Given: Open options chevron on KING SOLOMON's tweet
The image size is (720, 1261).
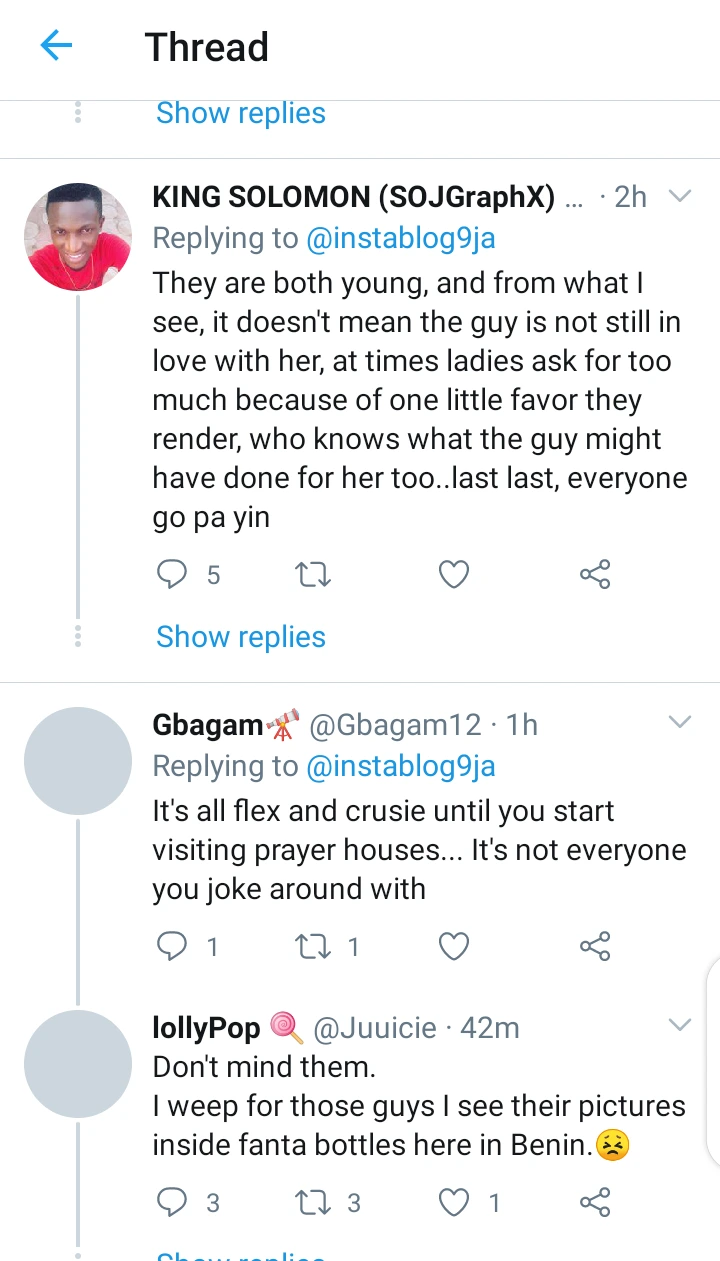Looking at the screenshot, I should pos(680,196).
